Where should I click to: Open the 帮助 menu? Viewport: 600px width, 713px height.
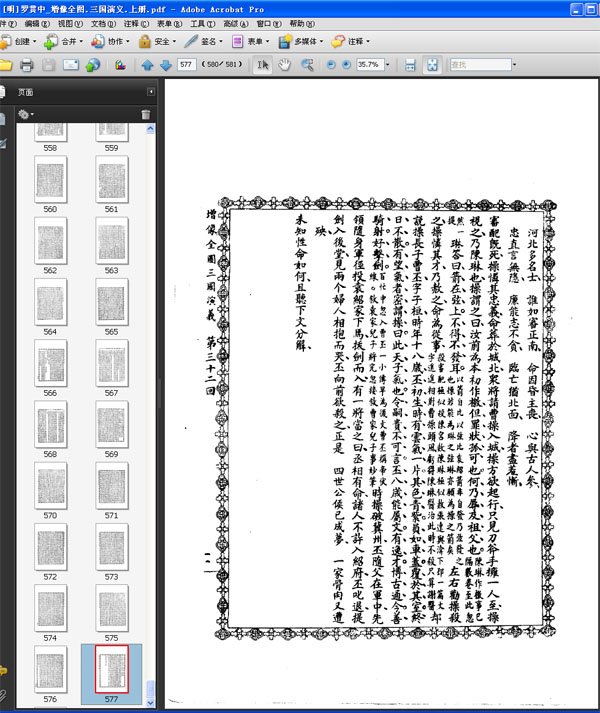coord(302,24)
